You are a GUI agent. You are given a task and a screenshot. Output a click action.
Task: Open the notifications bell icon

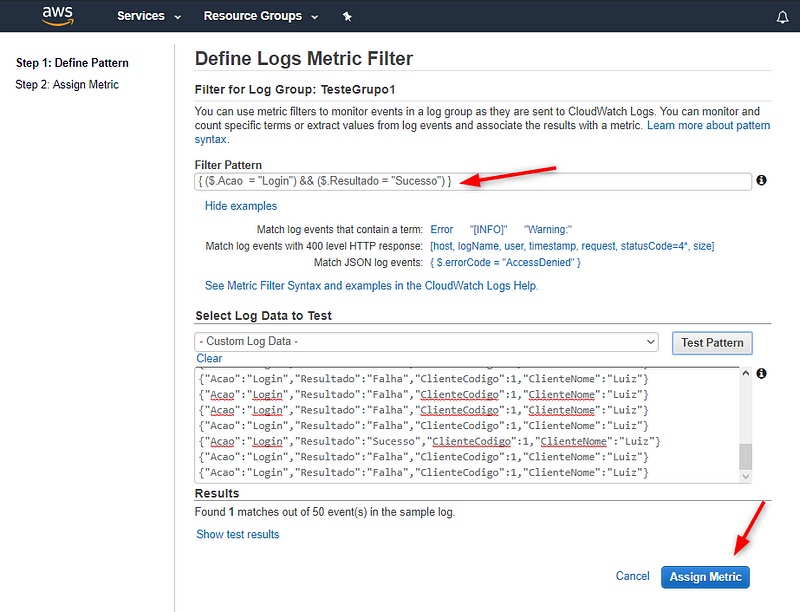782,17
